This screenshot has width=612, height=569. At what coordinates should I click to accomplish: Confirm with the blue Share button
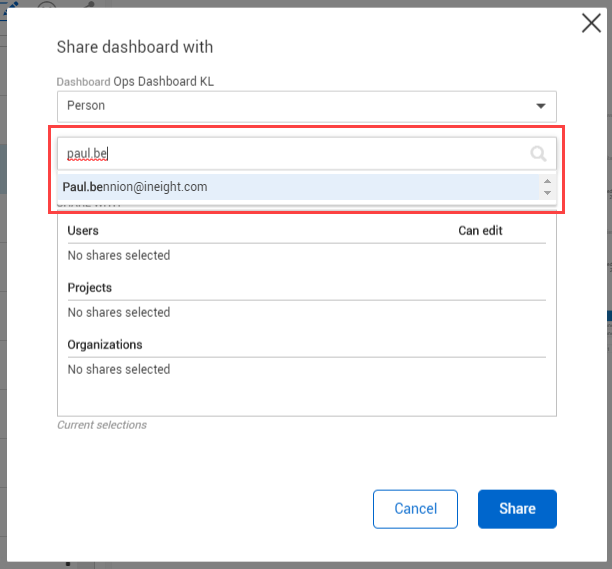(517, 508)
